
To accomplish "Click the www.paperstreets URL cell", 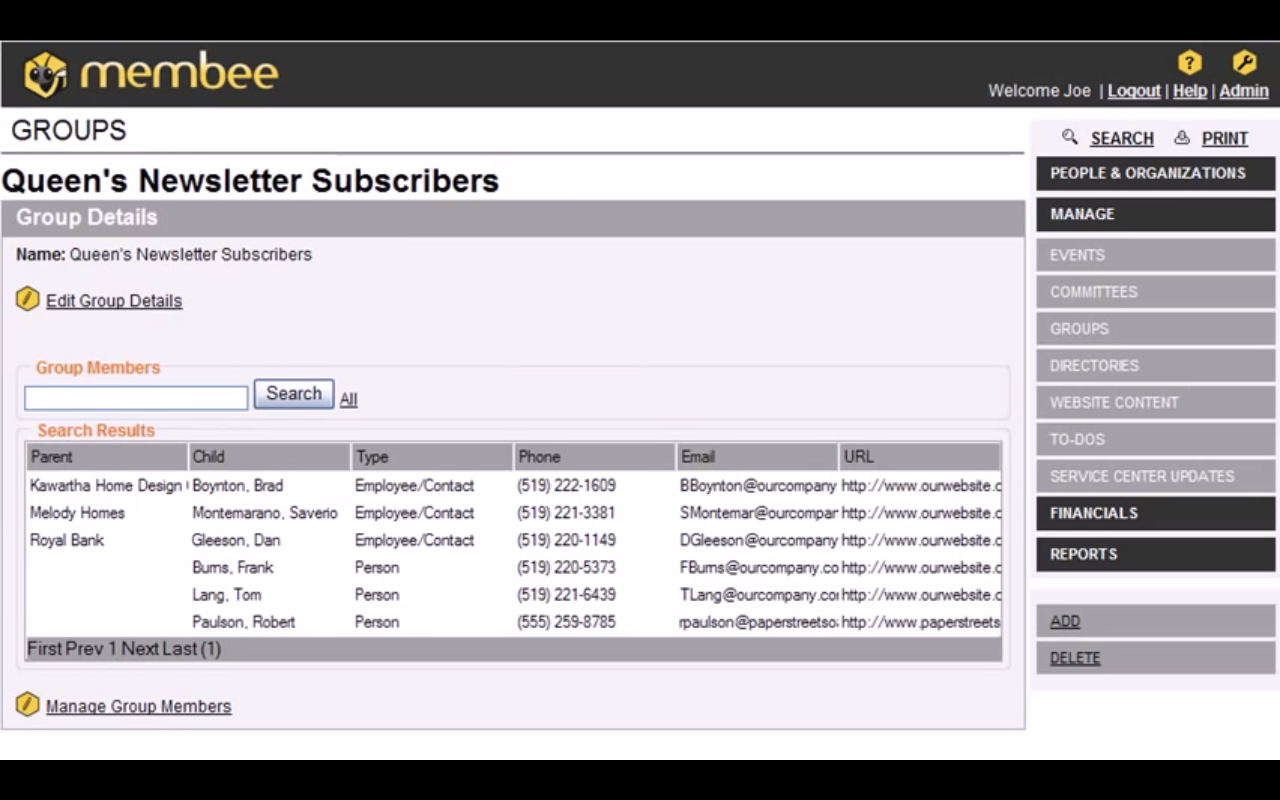I will tap(921, 622).
